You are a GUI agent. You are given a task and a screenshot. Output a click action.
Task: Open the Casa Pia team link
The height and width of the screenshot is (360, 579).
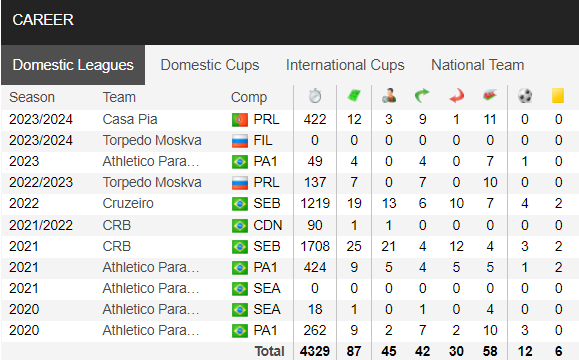click(130, 120)
